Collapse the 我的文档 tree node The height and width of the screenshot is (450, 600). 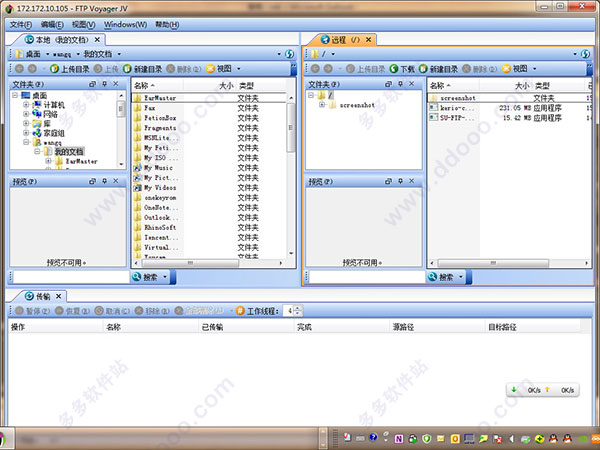tap(38, 152)
